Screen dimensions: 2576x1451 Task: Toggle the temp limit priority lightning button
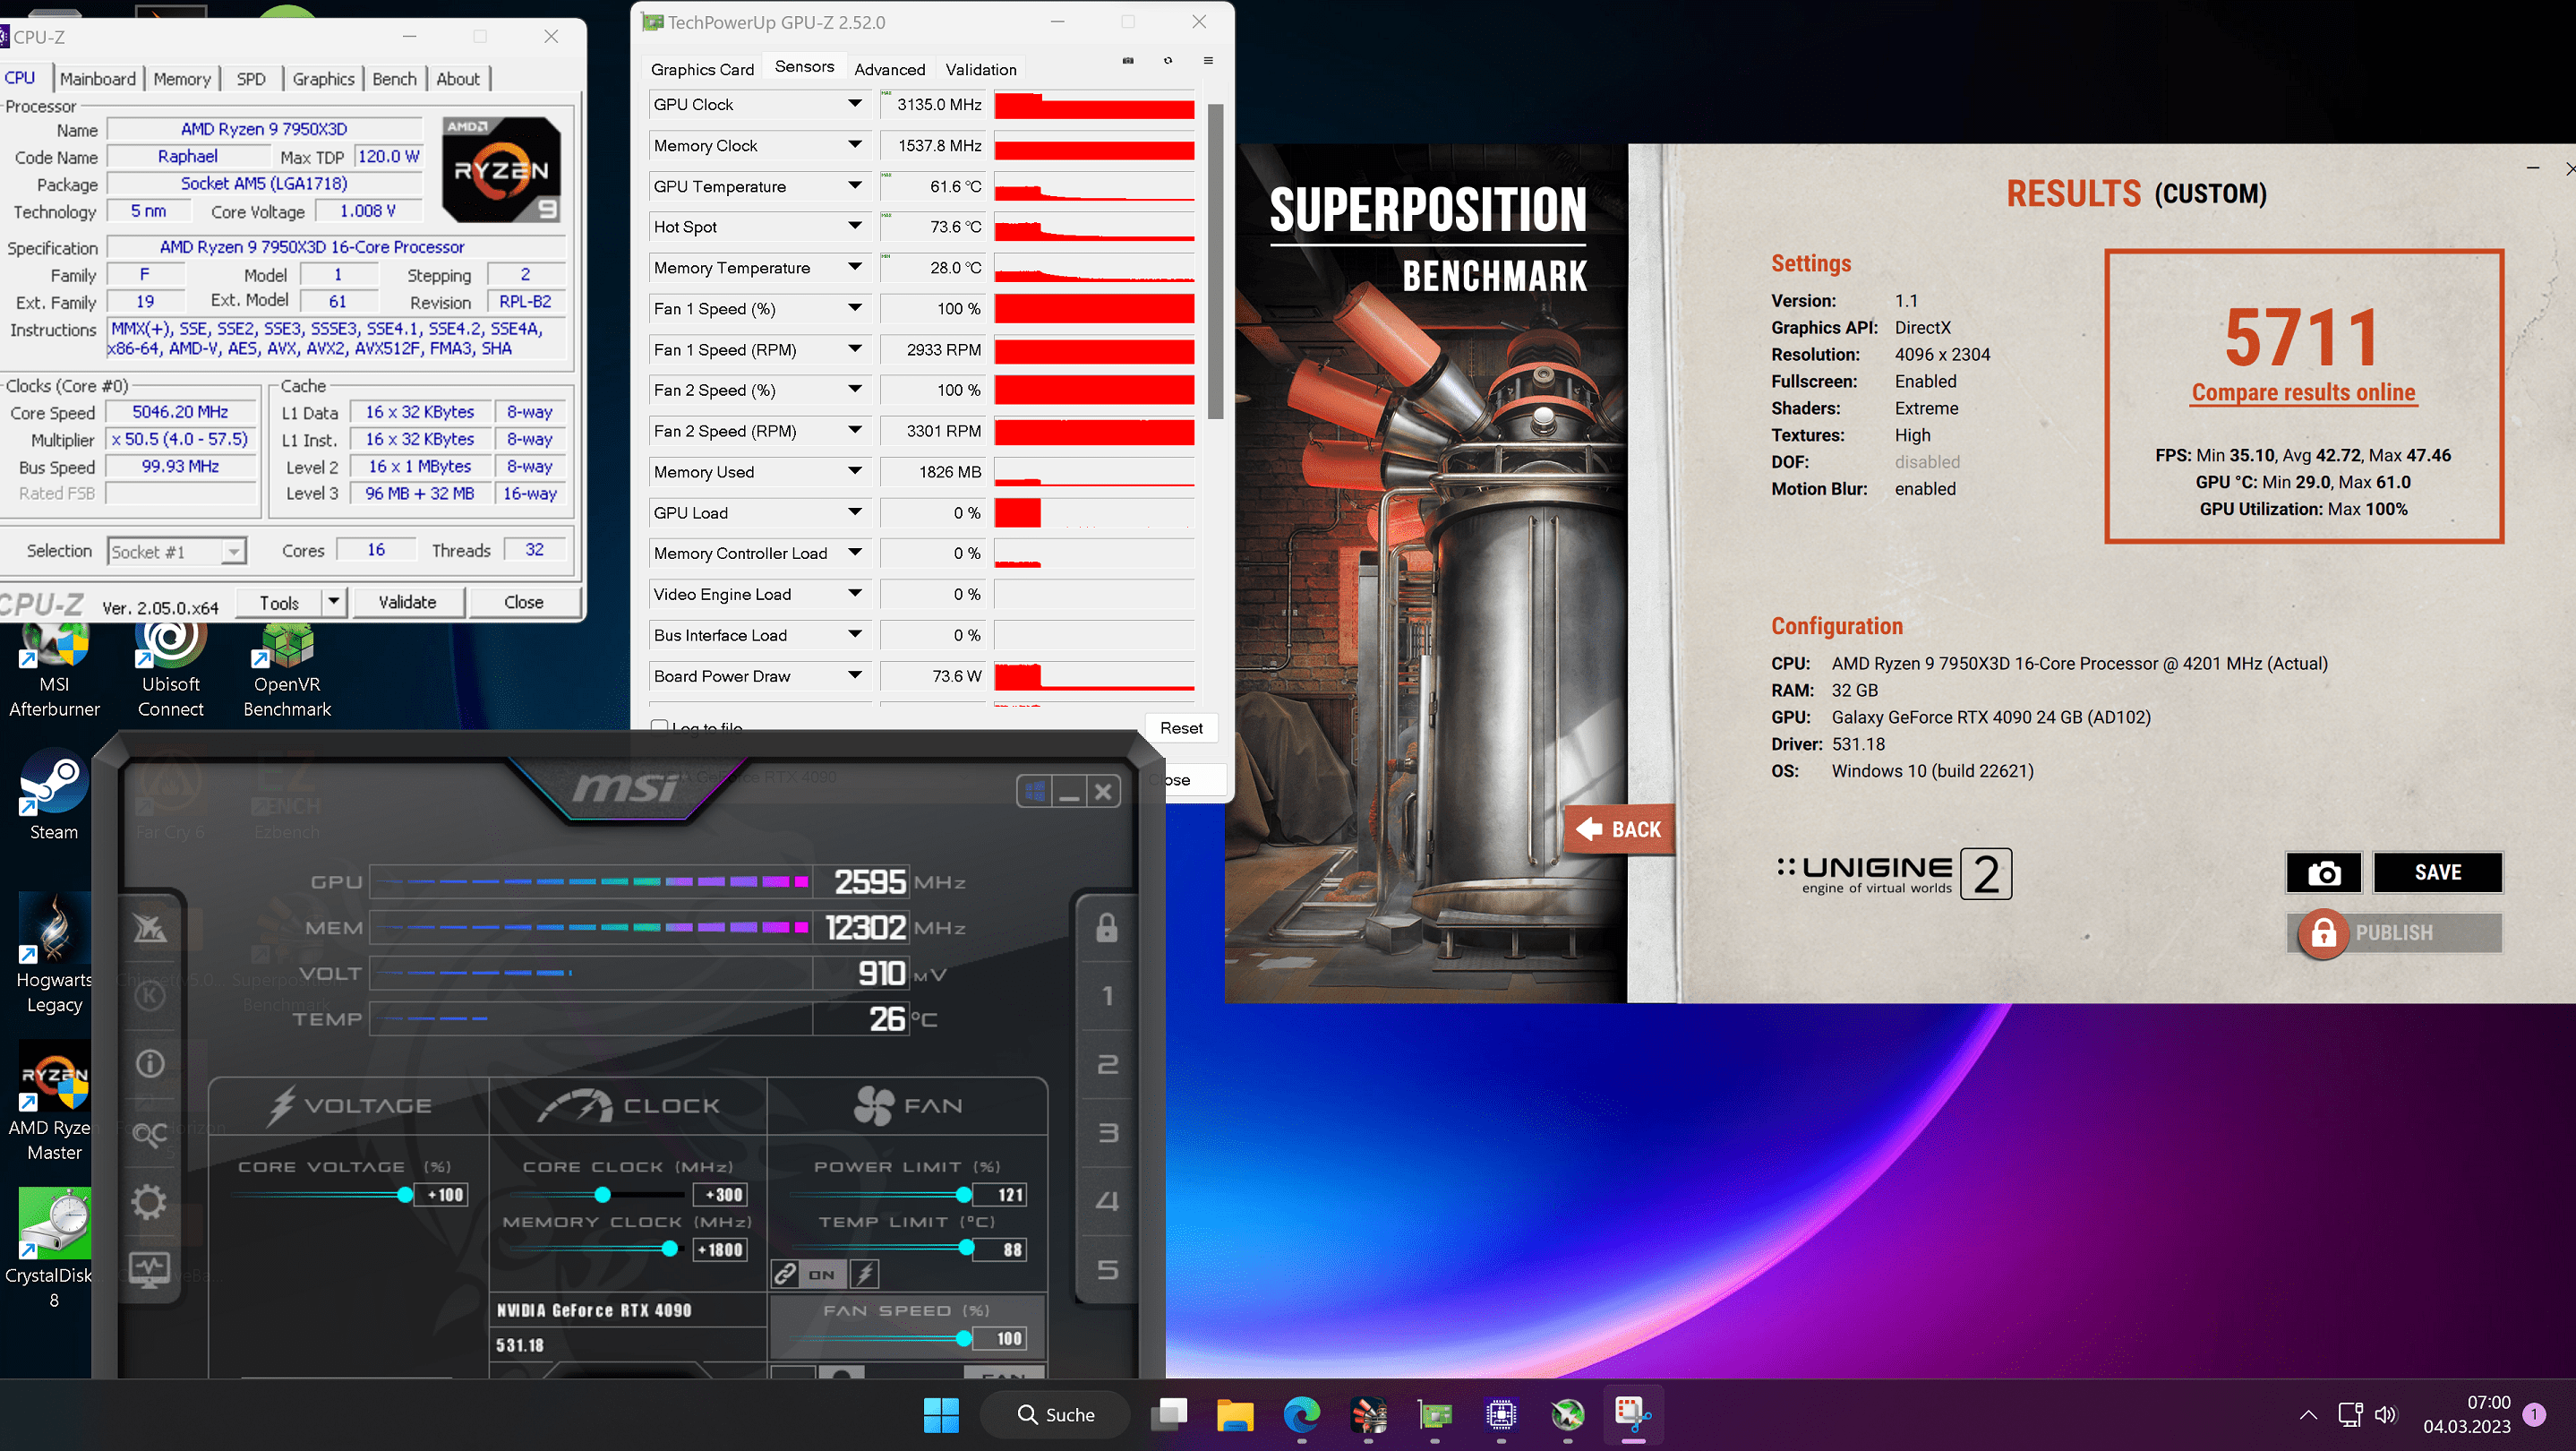click(x=865, y=1274)
